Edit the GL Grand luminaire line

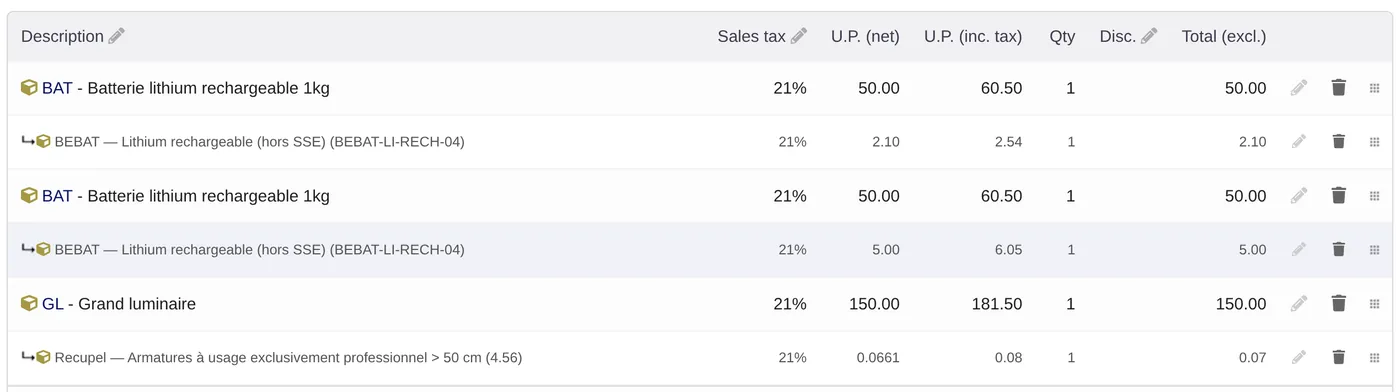pos(1299,304)
